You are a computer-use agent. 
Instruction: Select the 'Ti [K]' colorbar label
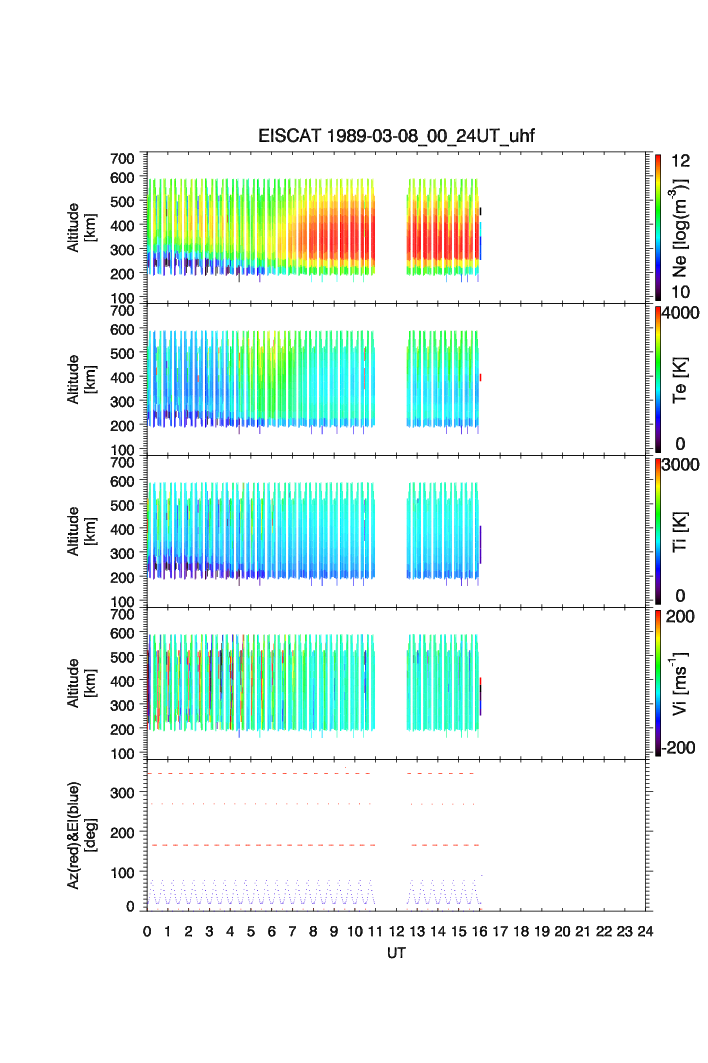681,530
